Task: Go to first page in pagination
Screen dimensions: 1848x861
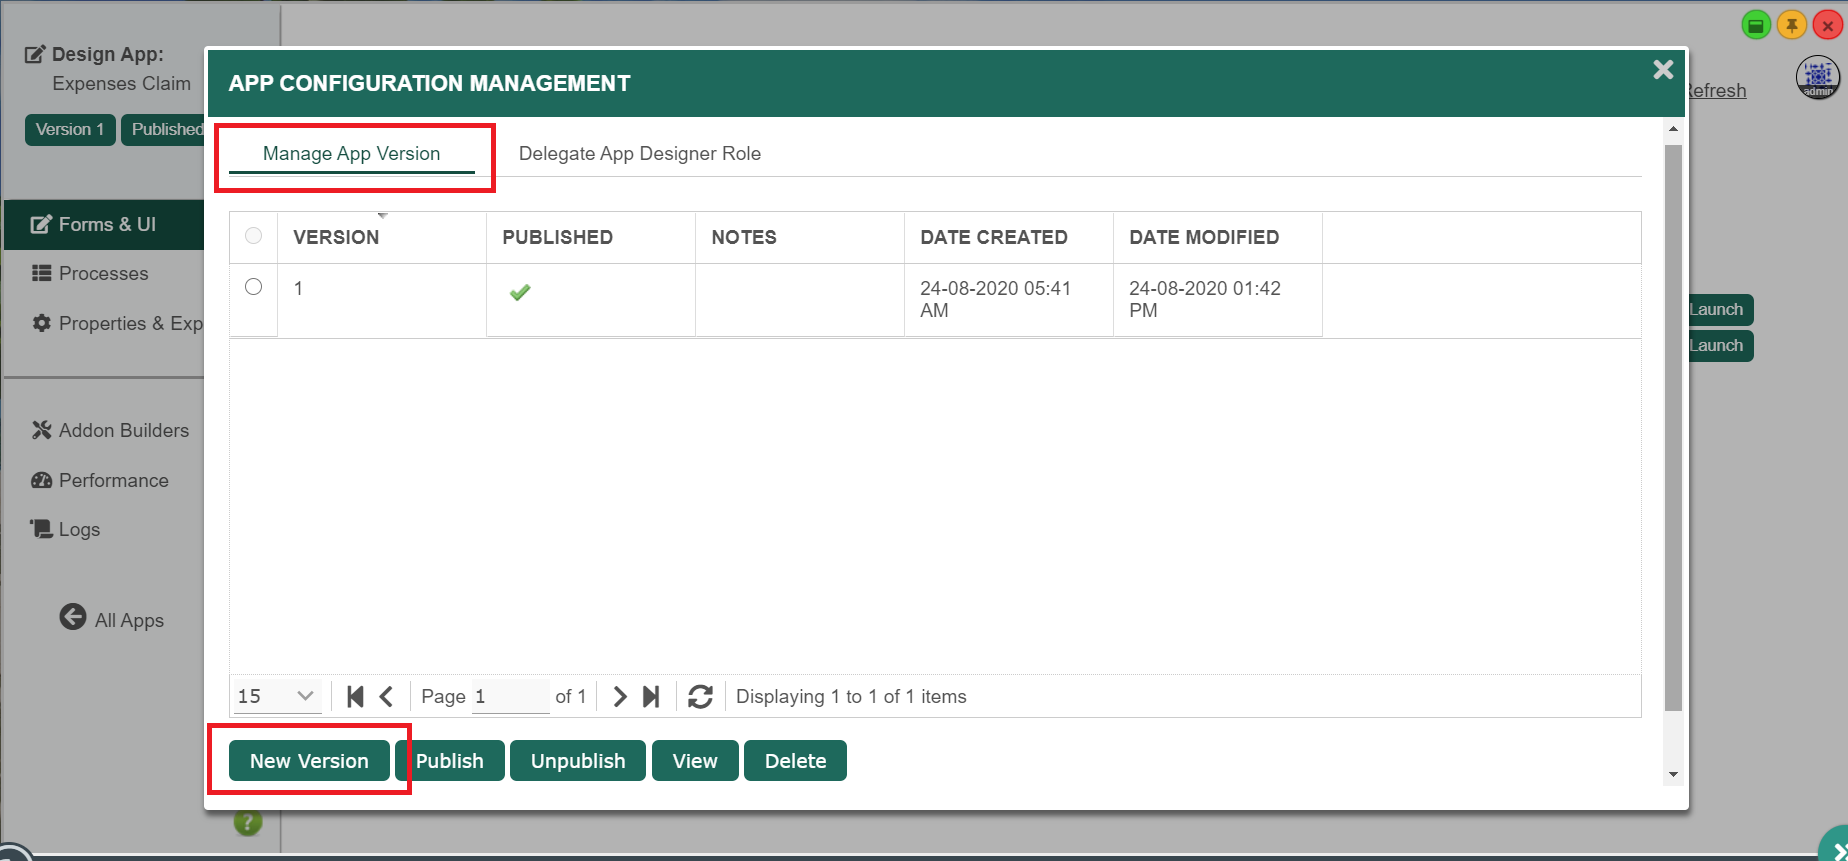Action: click(x=355, y=697)
